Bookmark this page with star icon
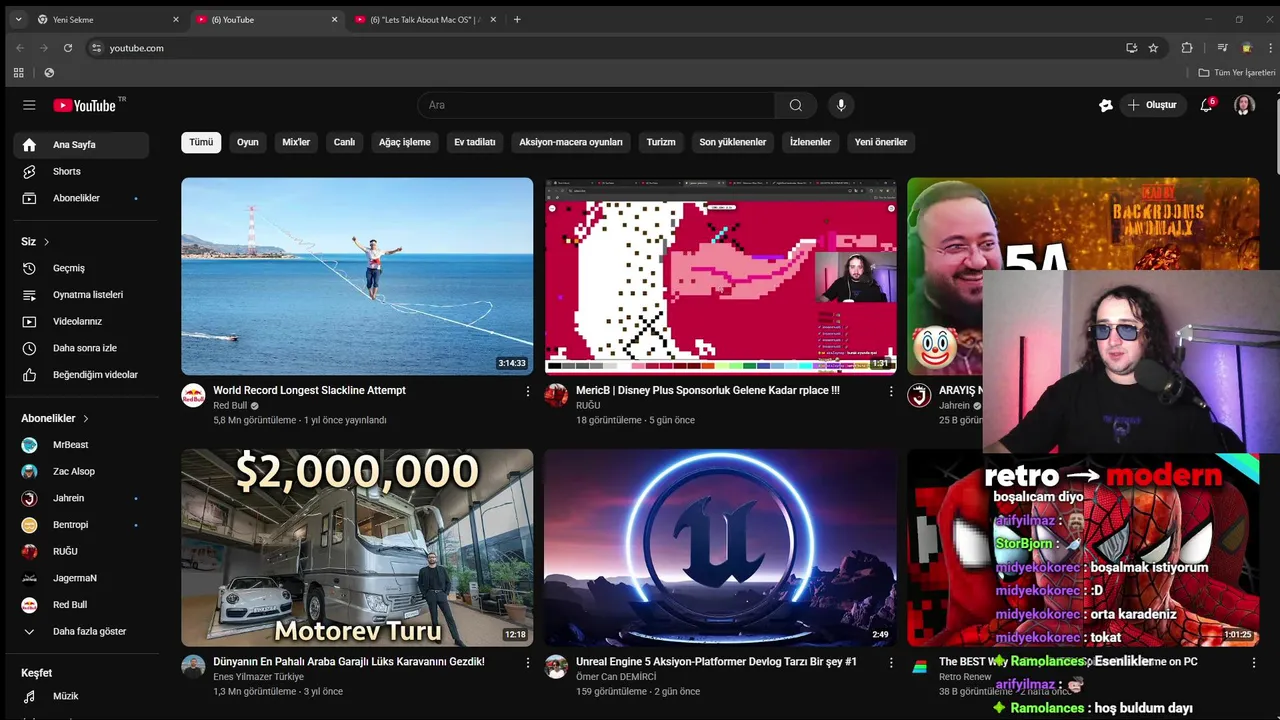This screenshot has width=1280, height=720. pyautogui.click(x=1153, y=48)
